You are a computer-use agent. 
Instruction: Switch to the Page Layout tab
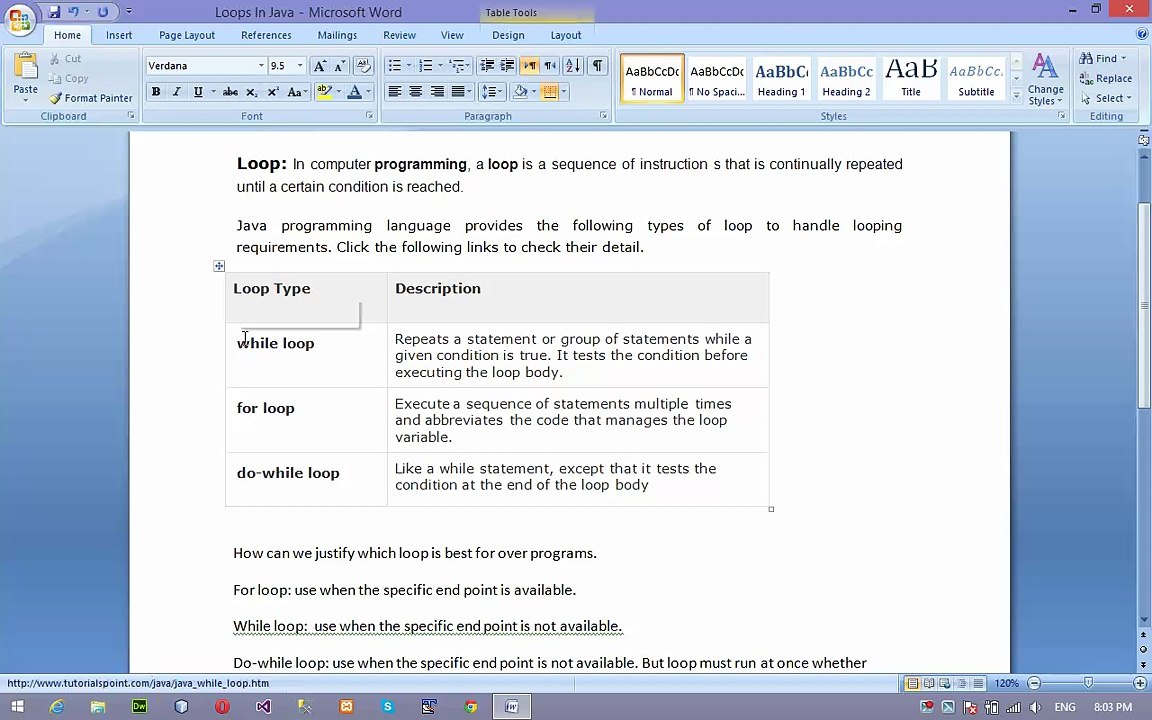click(x=187, y=35)
